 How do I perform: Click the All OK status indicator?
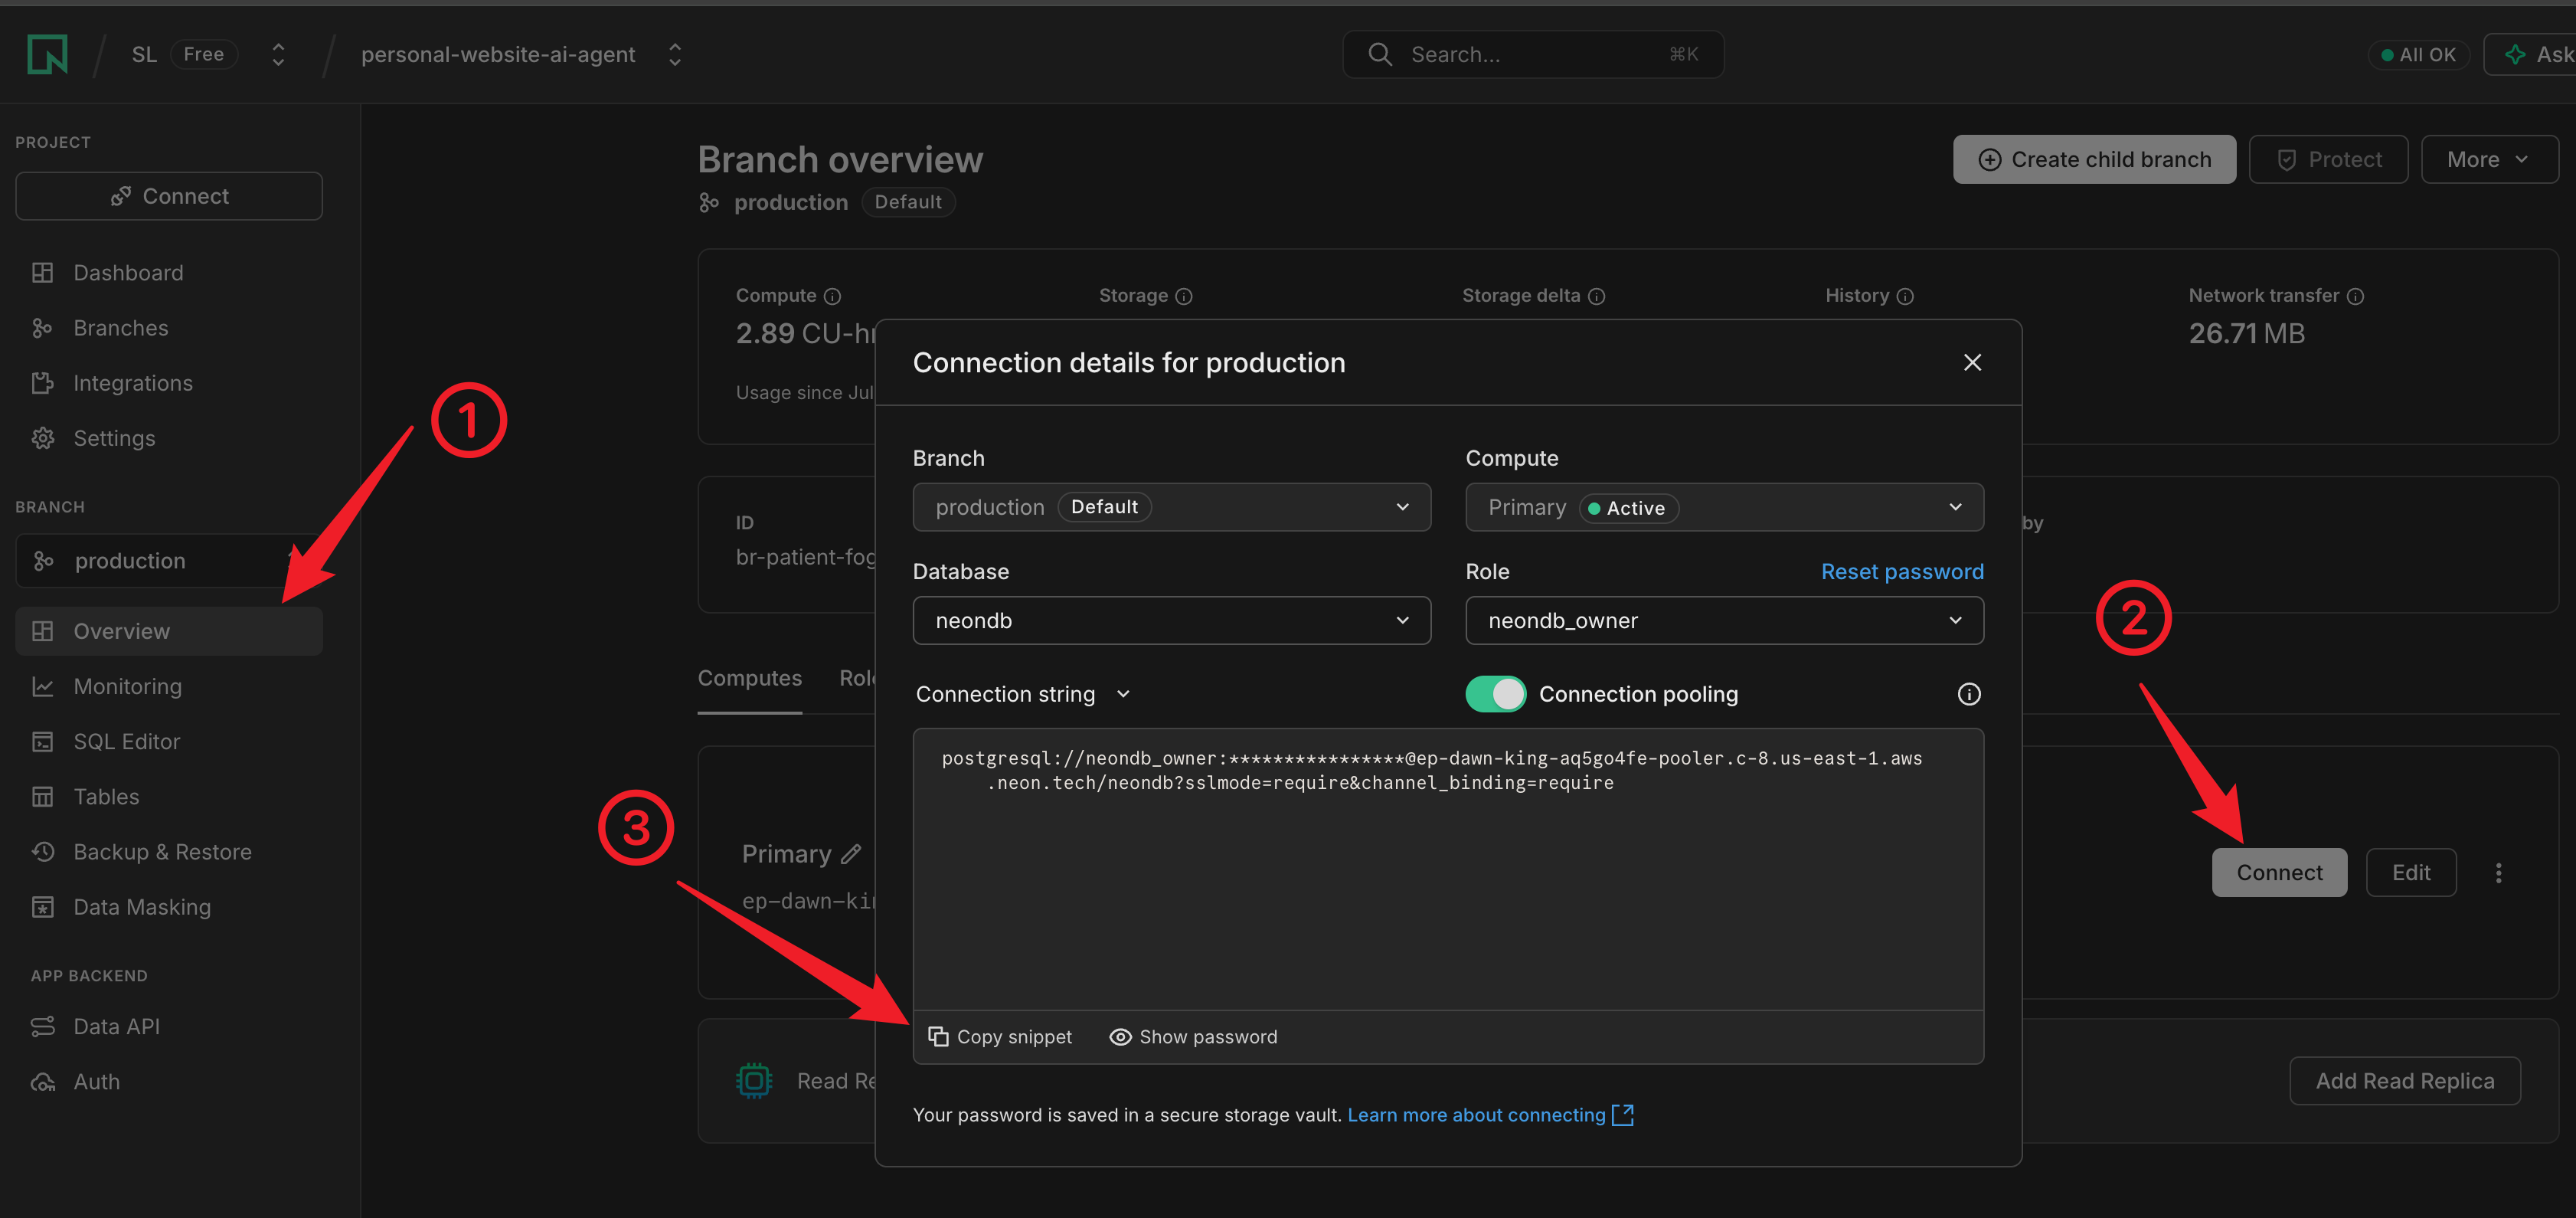(2418, 54)
